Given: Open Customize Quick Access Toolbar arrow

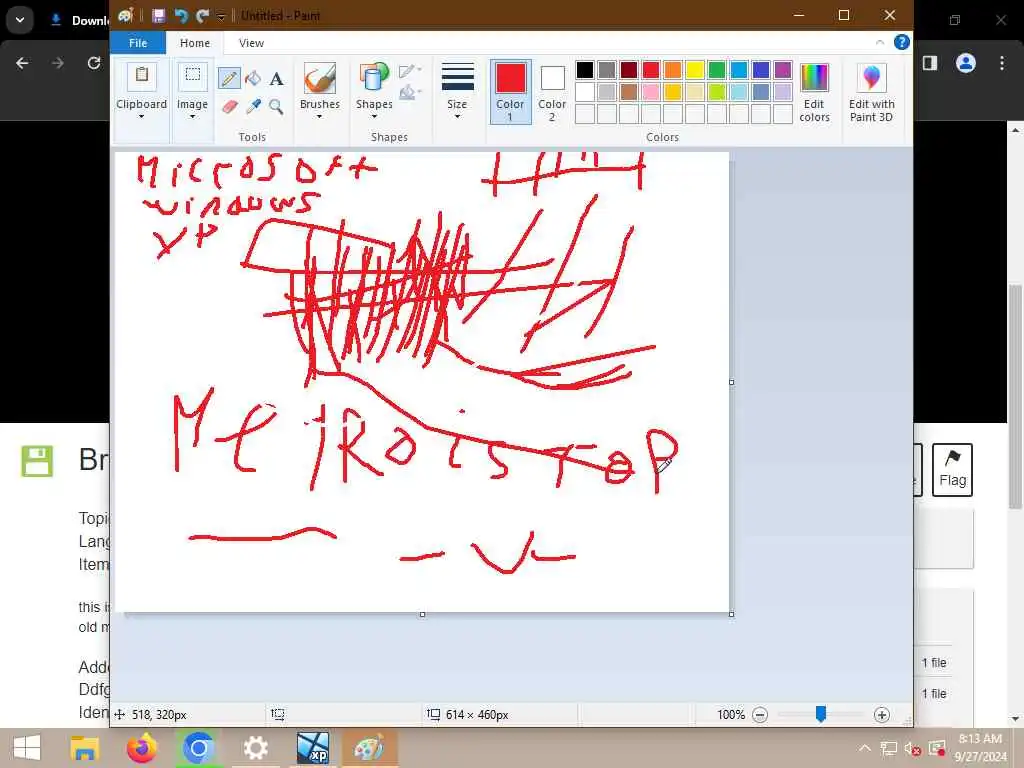Looking at the screenshot, I should pos(221,16).
